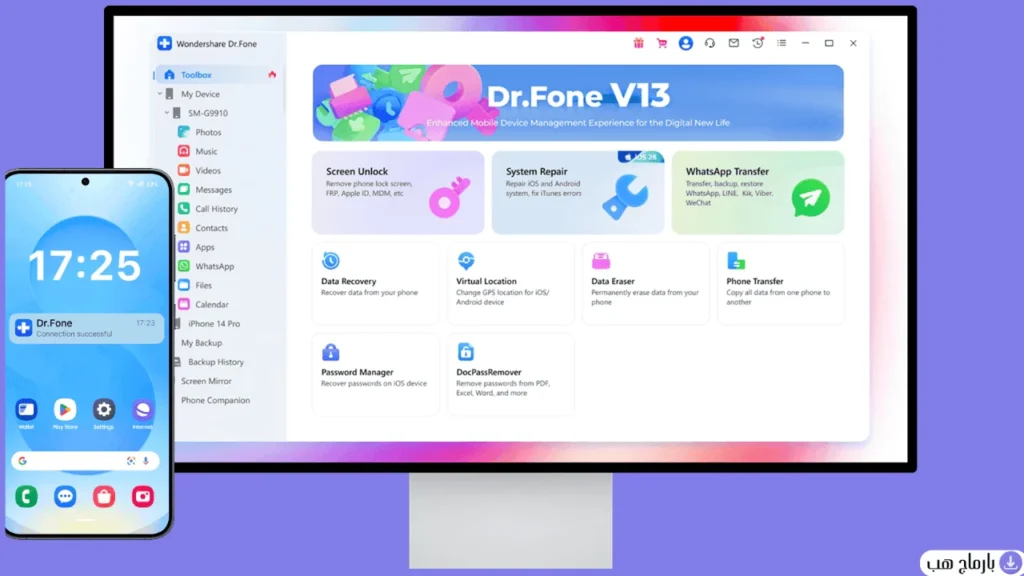1024x576 pixels.
Task: Click the headset support icon
Action: (710, 43)
